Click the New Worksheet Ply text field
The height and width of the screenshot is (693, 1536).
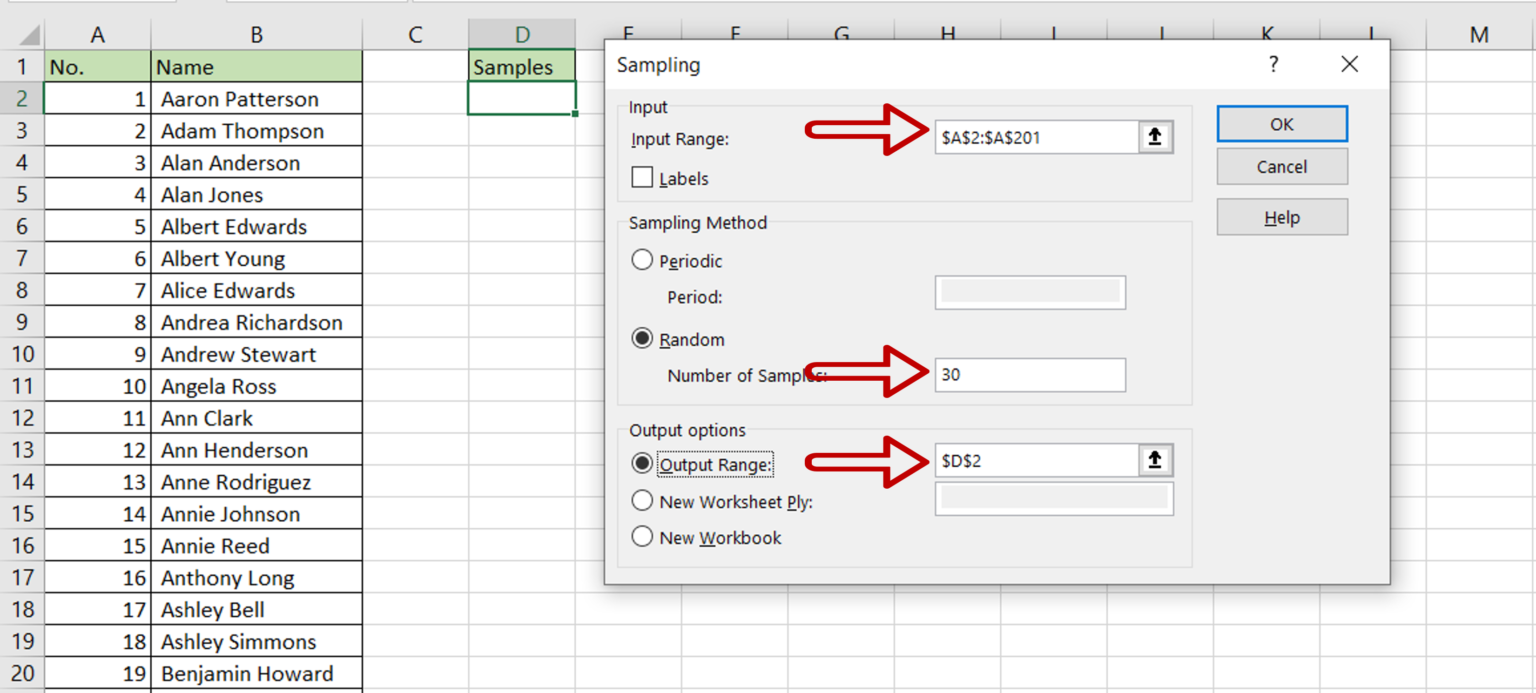1054,498
